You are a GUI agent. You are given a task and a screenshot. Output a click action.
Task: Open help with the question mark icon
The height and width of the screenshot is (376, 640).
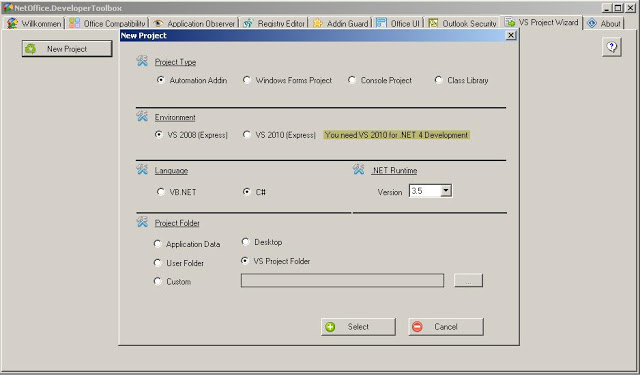612,47
